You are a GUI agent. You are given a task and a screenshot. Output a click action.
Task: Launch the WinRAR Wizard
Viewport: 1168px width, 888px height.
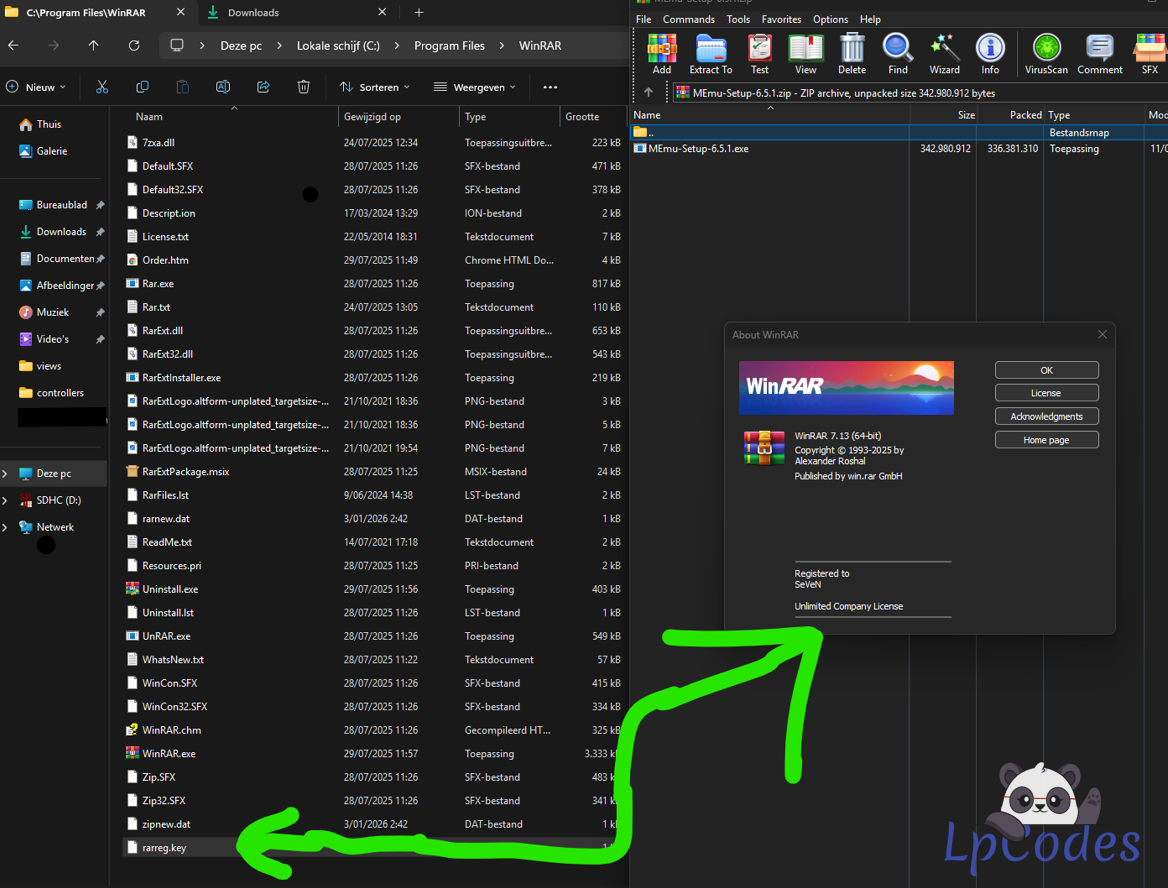[x=944, y=53]
